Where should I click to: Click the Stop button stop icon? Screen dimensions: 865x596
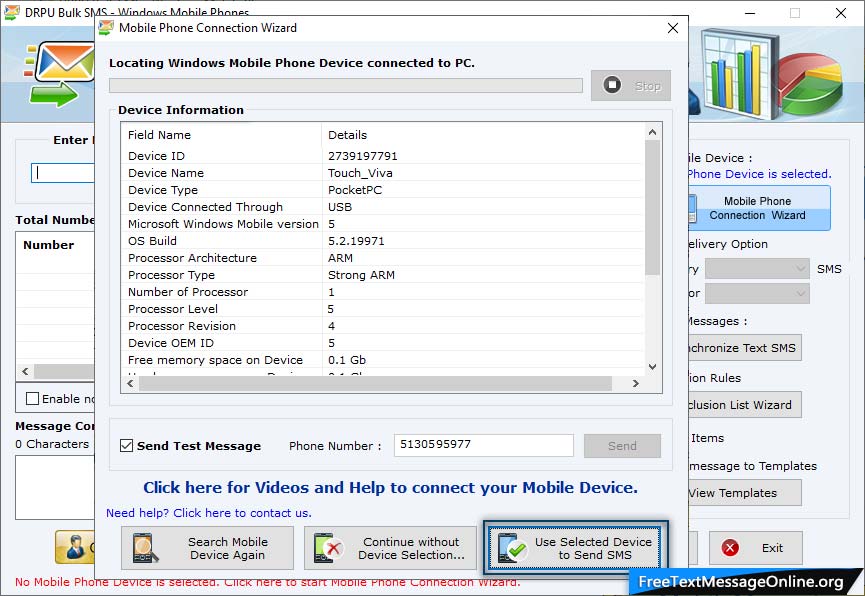[x=612, y=85]
